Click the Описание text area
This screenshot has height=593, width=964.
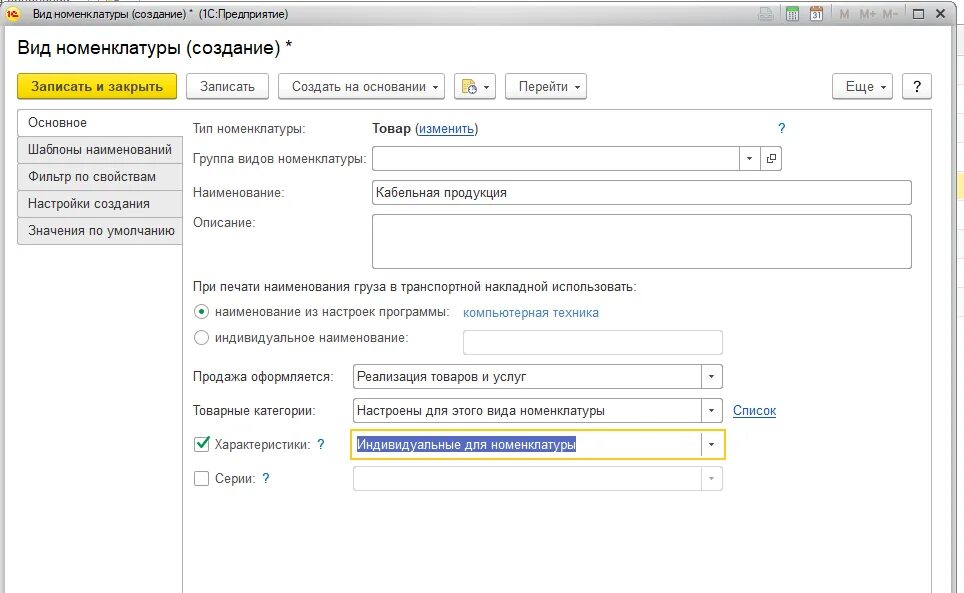pos(642,242)
